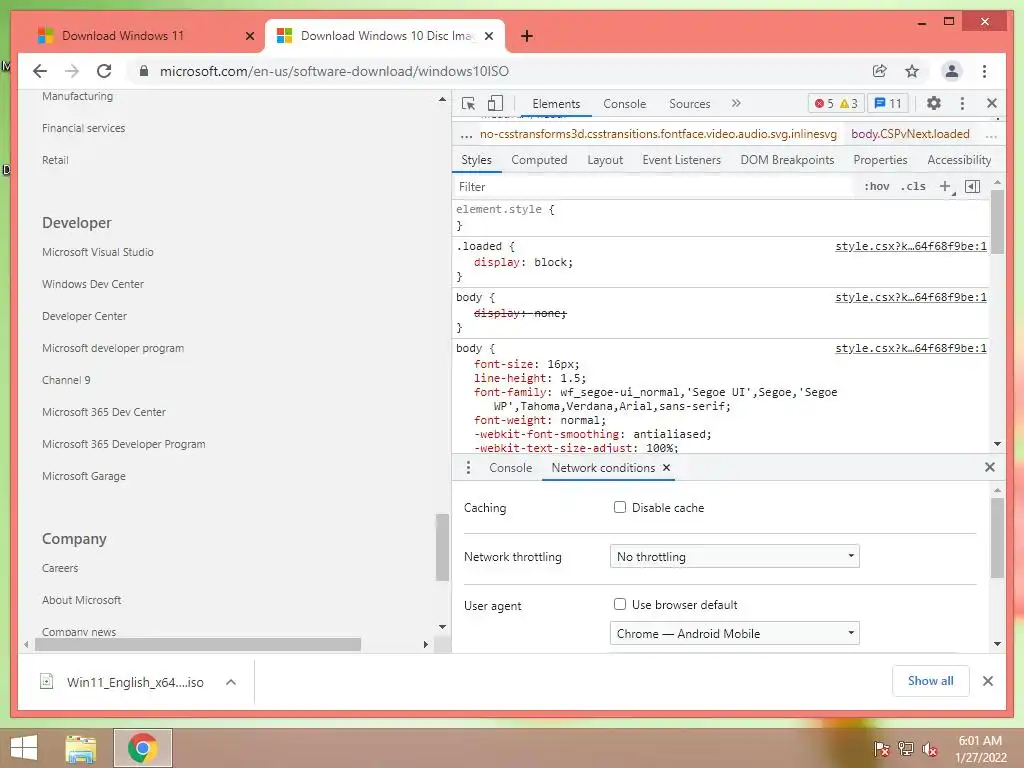Go forward in browser
The height and width of the screenshot is (768, 1024).
point(72,71)
